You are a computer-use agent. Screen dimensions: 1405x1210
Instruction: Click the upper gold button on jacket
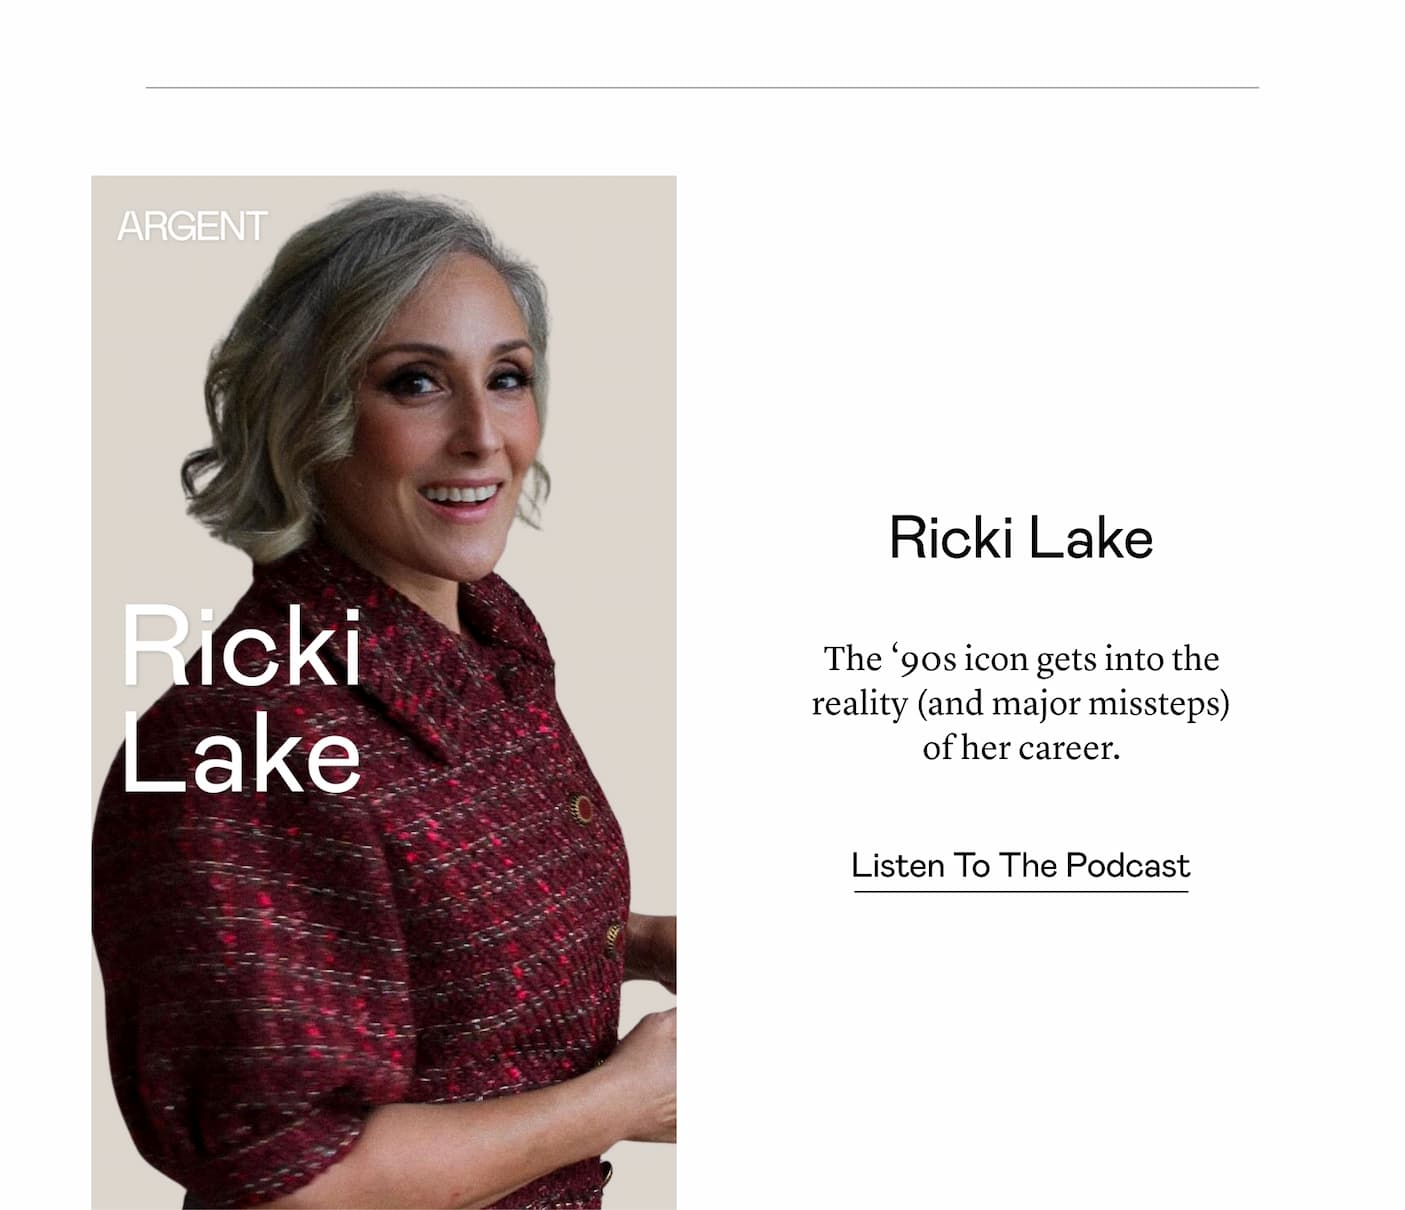pyautogui.click(x=580, y=807)
